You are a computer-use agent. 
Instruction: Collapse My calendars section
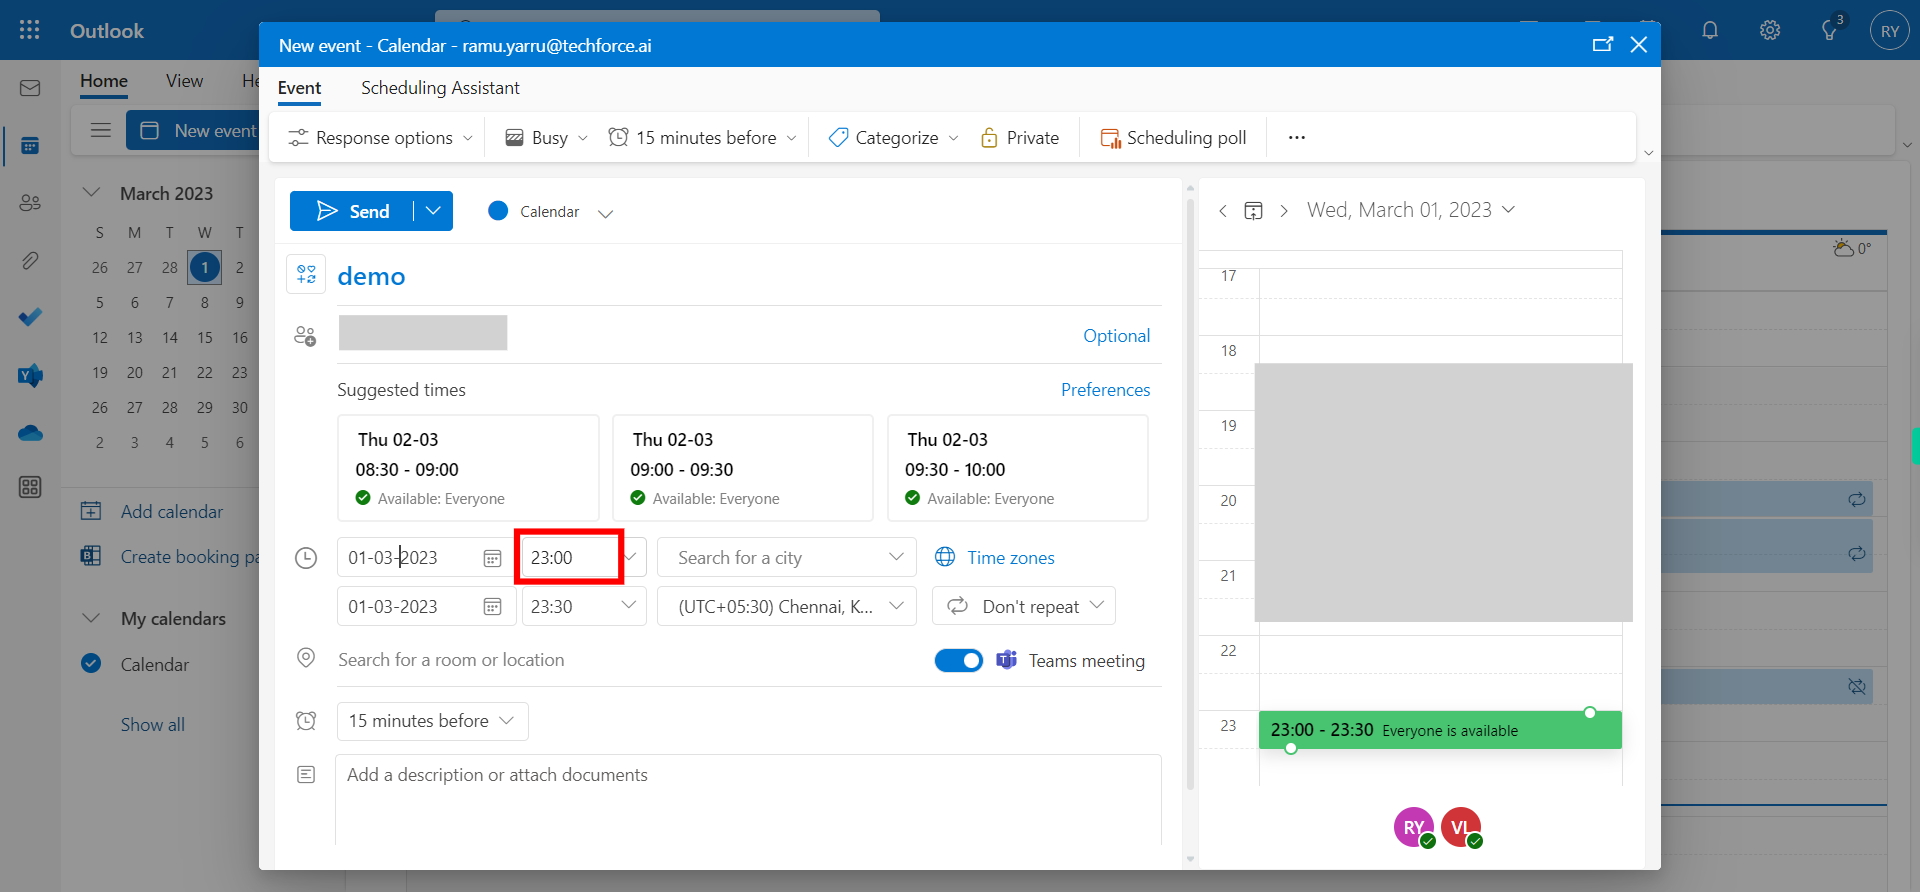[x=91, y=618]
